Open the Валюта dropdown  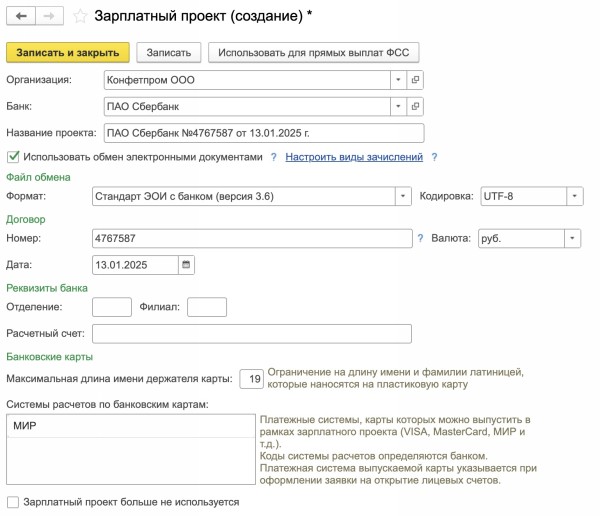(572, 239)
